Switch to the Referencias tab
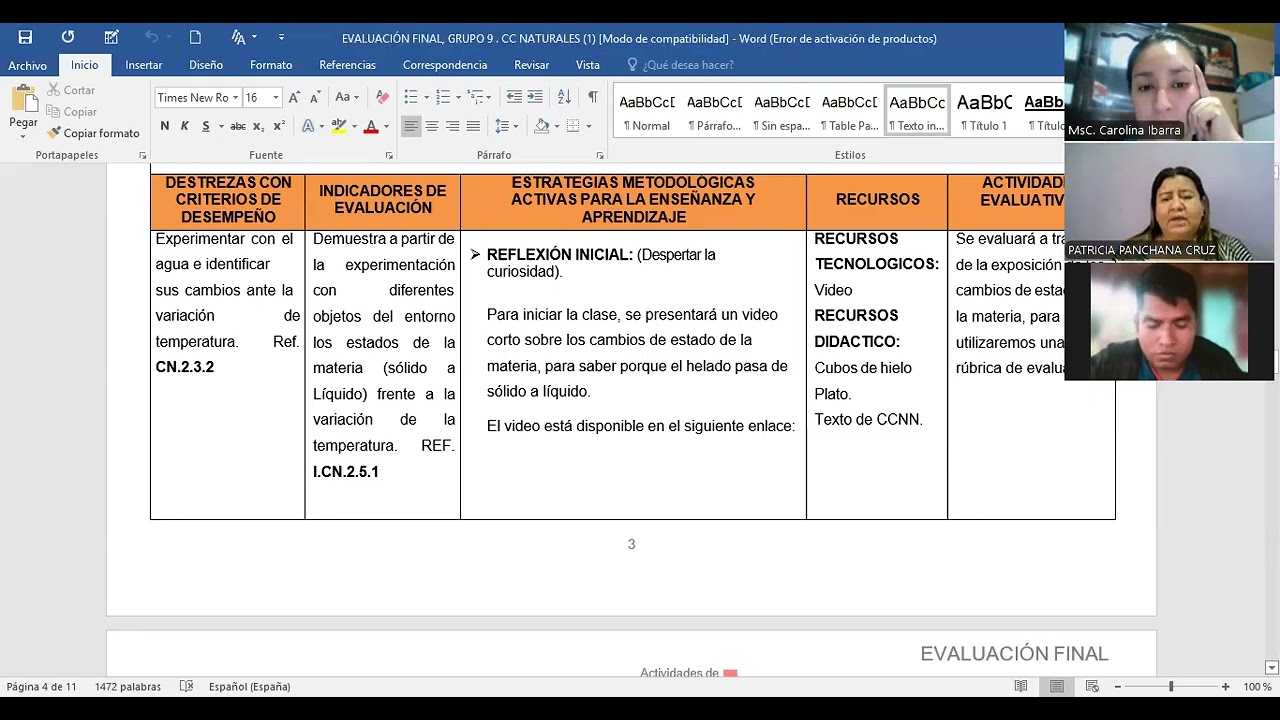The width and height of the screenshot is (1280, 720). tap(348, 65)
